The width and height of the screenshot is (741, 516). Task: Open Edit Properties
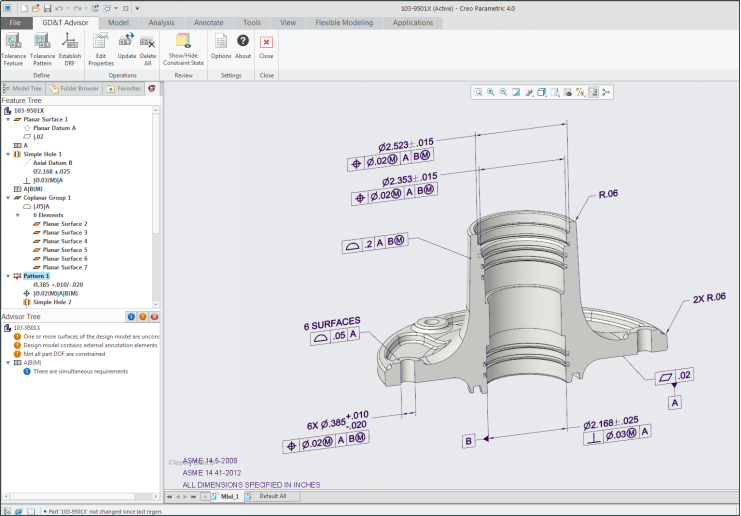101,49
